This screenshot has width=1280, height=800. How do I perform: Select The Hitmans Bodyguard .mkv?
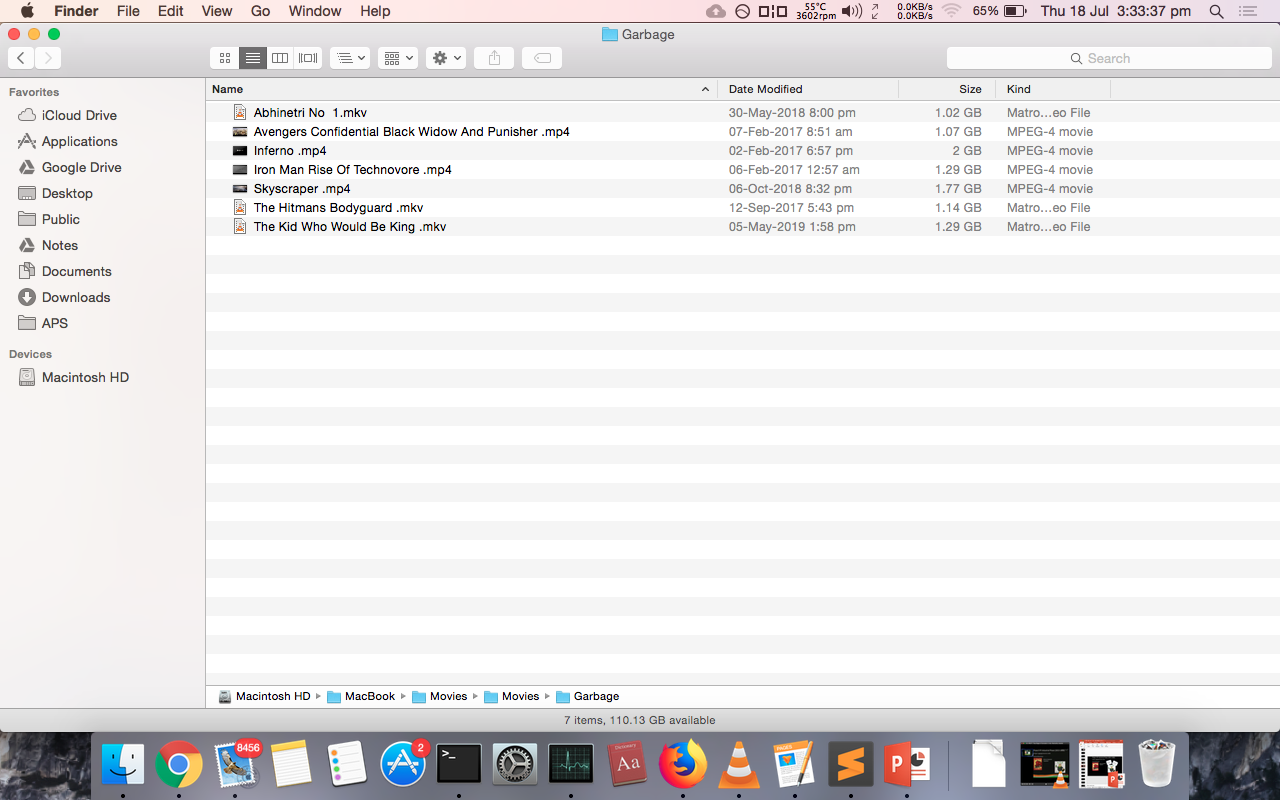coord(743,207)
